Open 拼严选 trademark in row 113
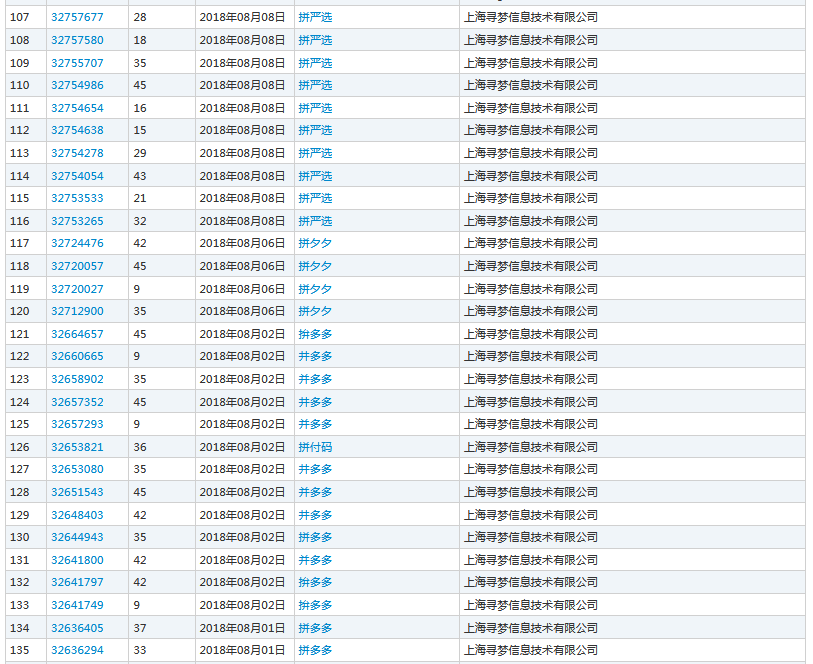Image resolution: width=813 pixels, height=664 pixels. (315, 153)
